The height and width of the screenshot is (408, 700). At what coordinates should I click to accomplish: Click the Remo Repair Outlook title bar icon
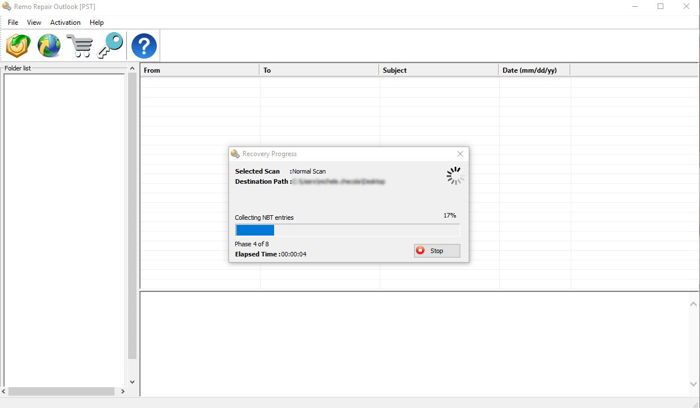point(6,6)
